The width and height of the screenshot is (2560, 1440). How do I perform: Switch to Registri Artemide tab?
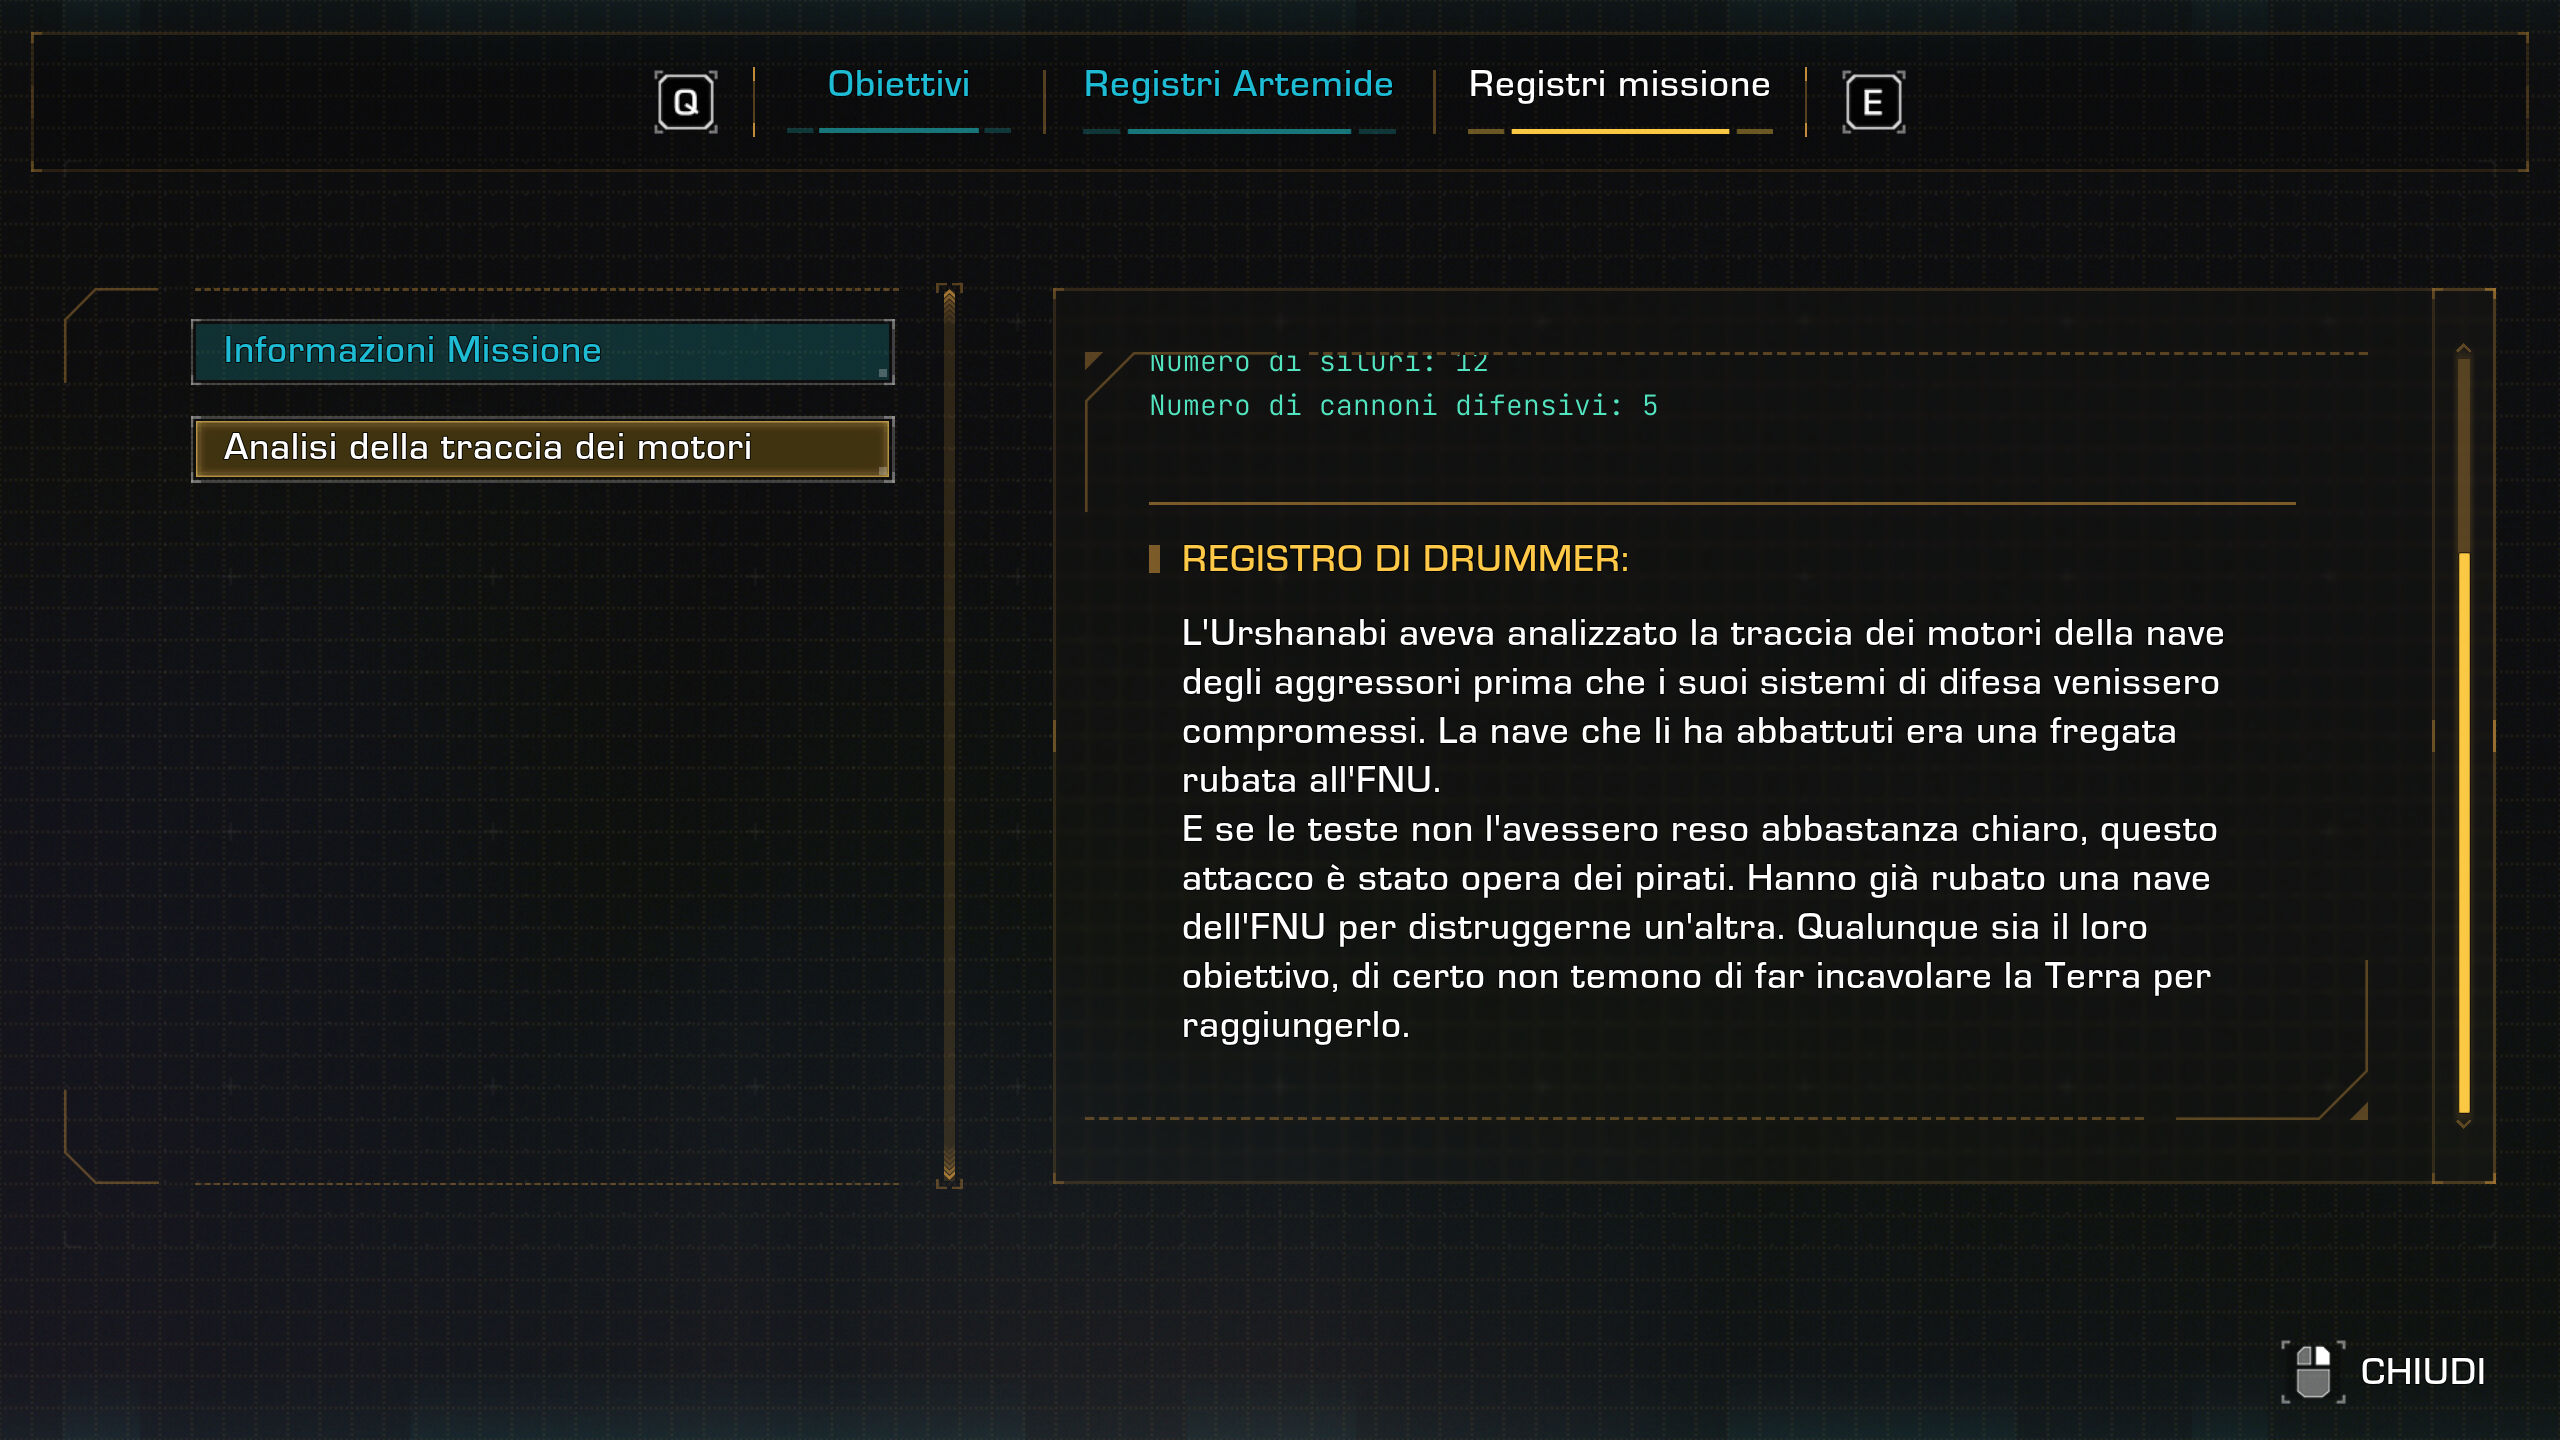coord(1239,85)
